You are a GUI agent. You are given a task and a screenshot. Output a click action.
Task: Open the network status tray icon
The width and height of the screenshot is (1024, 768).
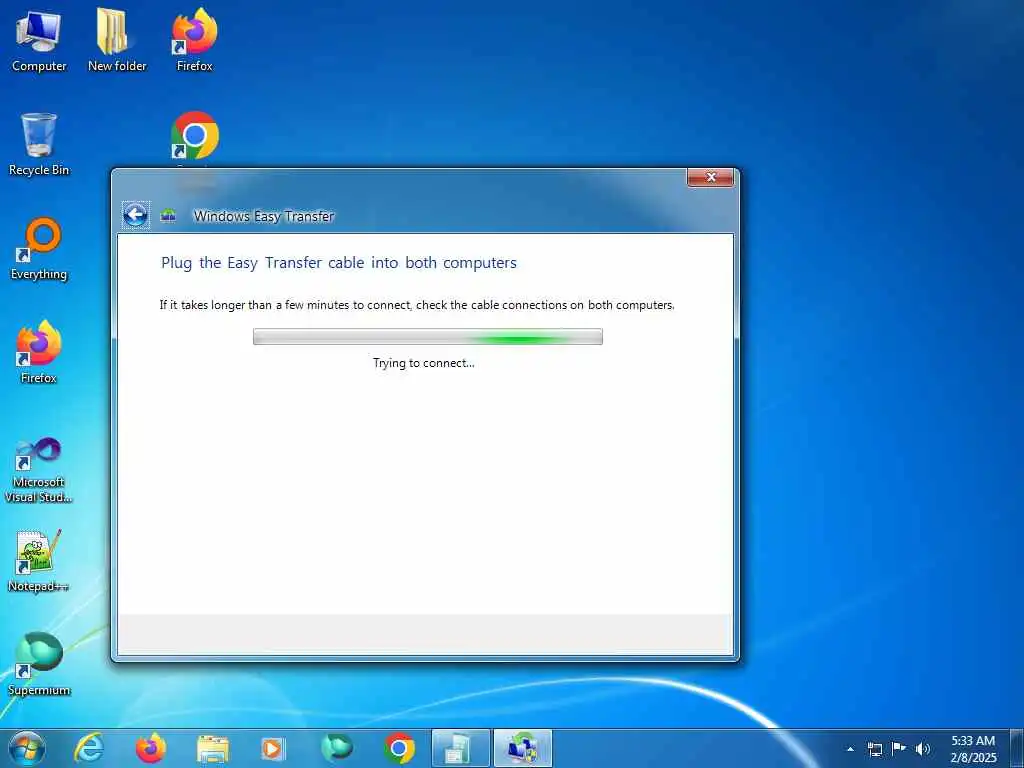point(874,749)
